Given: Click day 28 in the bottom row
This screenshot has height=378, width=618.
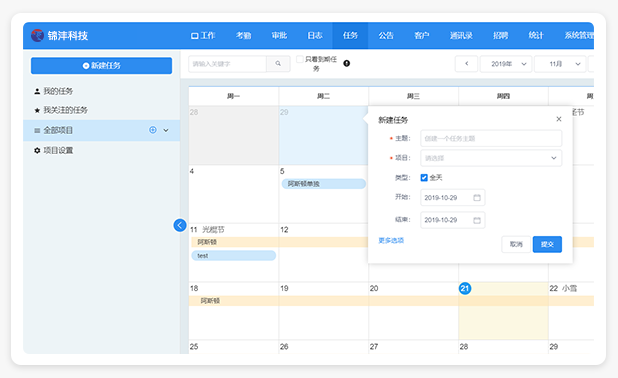Looking at the screenshot, I should click(x=464, y=346).
